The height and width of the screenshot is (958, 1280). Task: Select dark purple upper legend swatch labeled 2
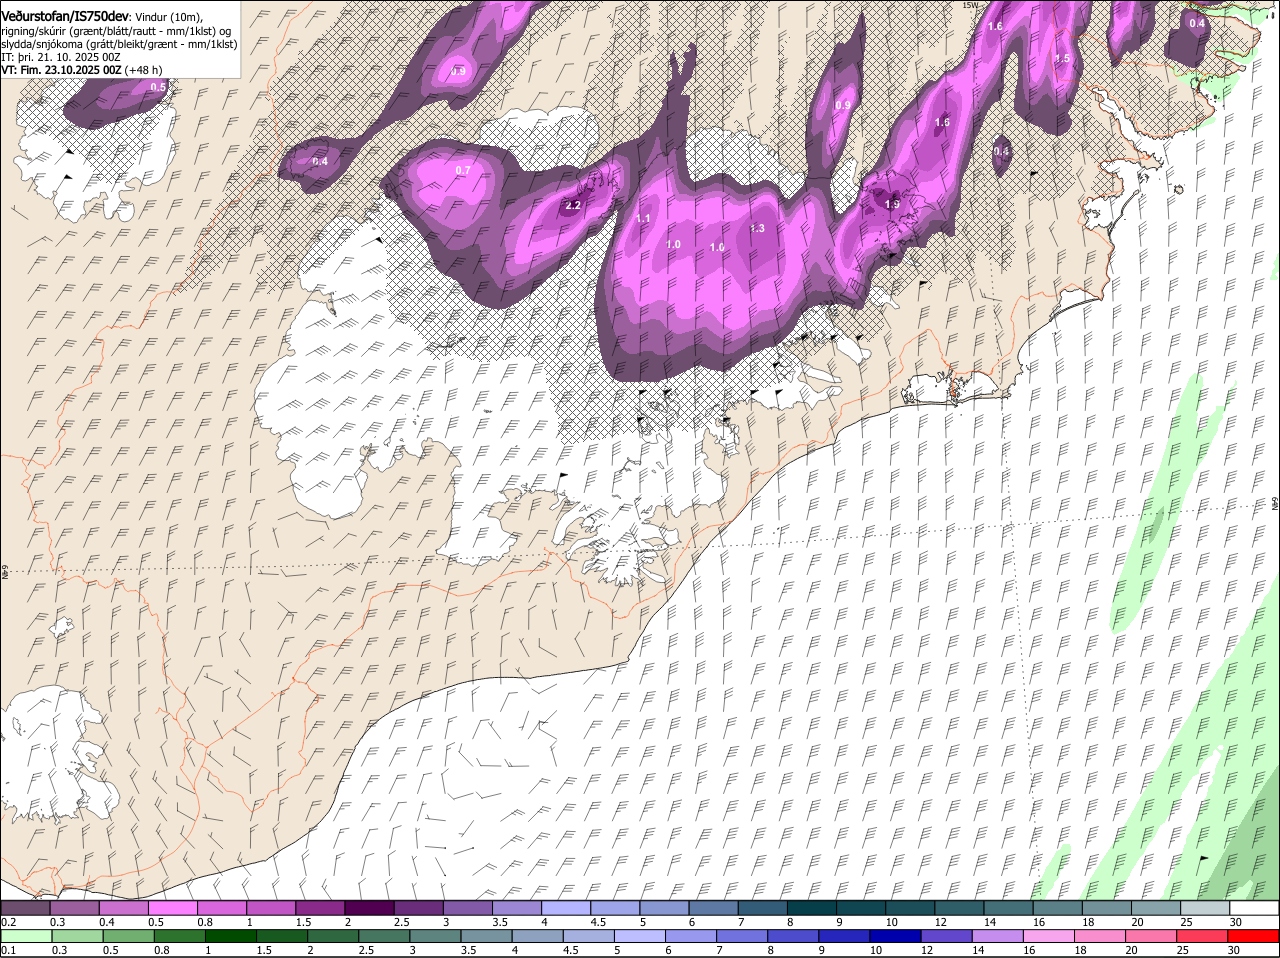369,908
